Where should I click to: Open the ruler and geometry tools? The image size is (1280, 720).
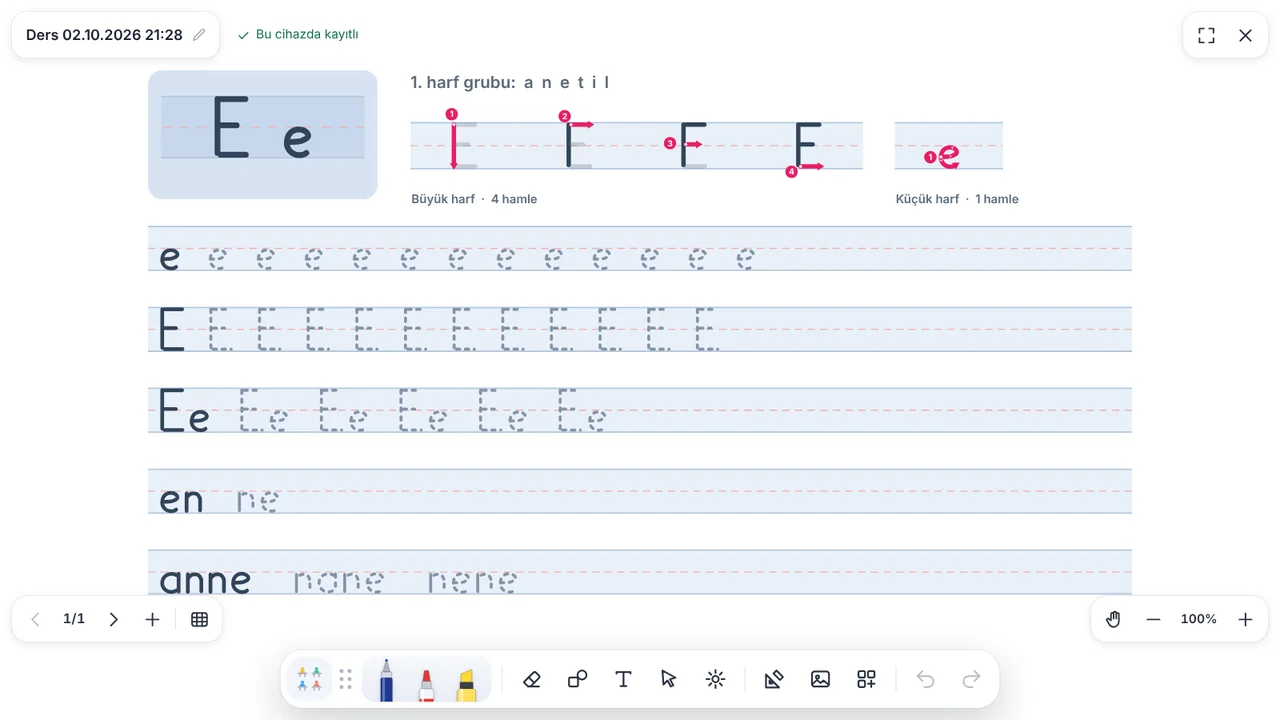tap(774, 680)
